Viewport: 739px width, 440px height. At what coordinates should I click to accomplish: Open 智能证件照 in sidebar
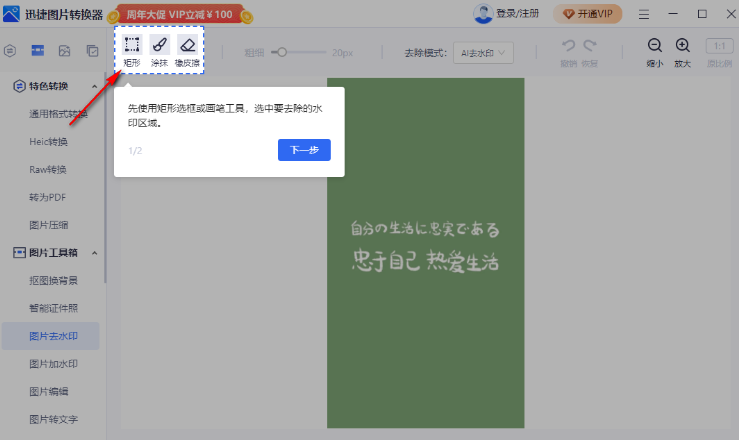(53, 309)
